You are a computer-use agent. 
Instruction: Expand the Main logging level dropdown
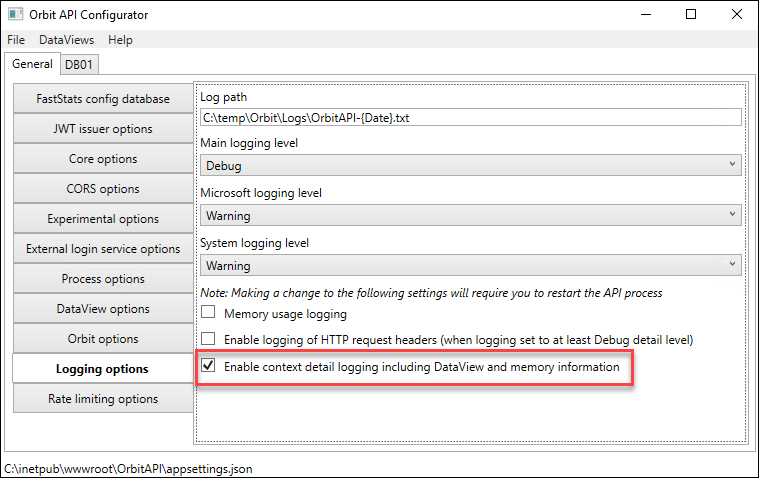[x=471, y=165]
